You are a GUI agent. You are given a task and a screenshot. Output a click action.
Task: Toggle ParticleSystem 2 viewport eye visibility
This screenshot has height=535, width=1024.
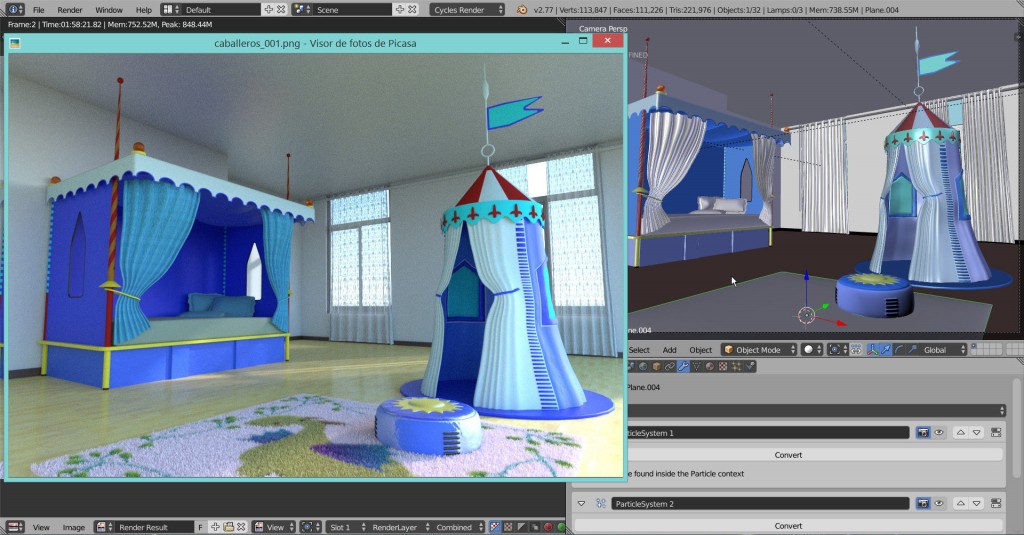pos(939,504)
